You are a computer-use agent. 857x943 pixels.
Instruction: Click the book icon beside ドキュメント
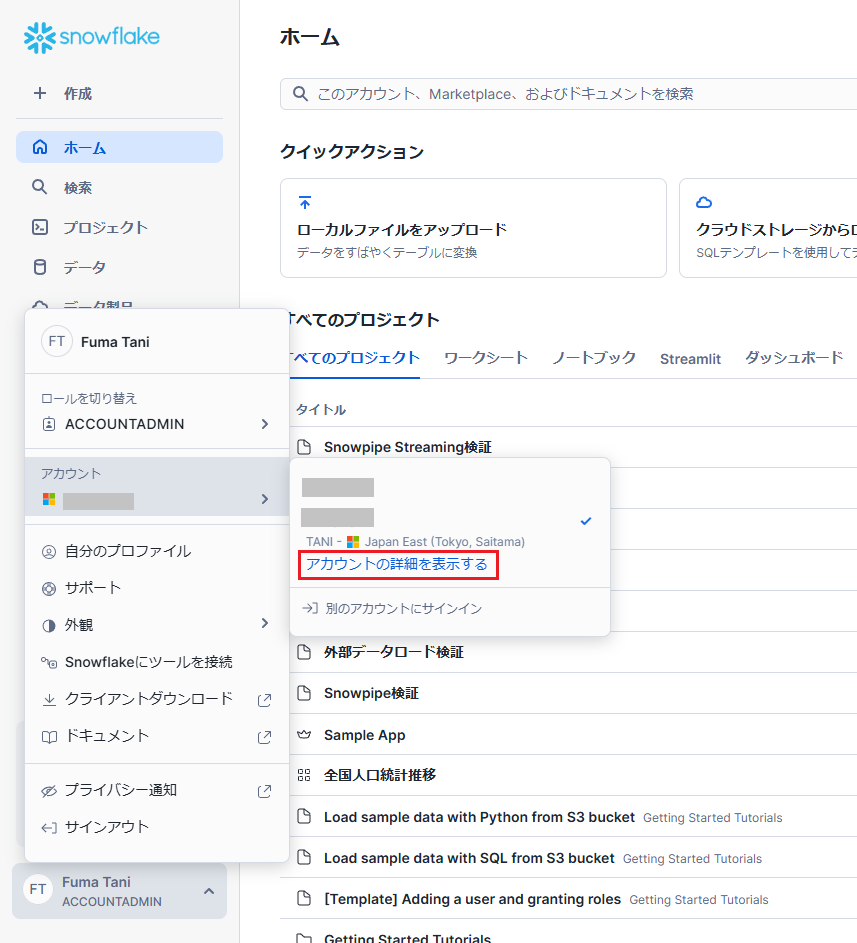[49, 737]
